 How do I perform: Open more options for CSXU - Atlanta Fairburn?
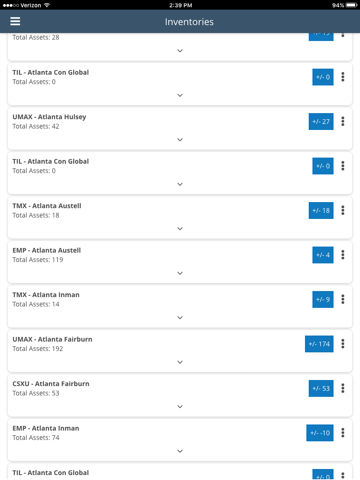(343, 388)
